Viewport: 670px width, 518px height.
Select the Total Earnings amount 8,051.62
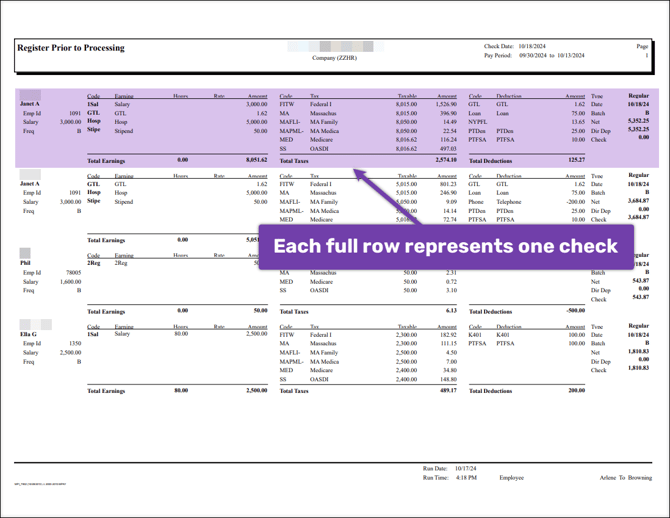[x=256, y=160]
